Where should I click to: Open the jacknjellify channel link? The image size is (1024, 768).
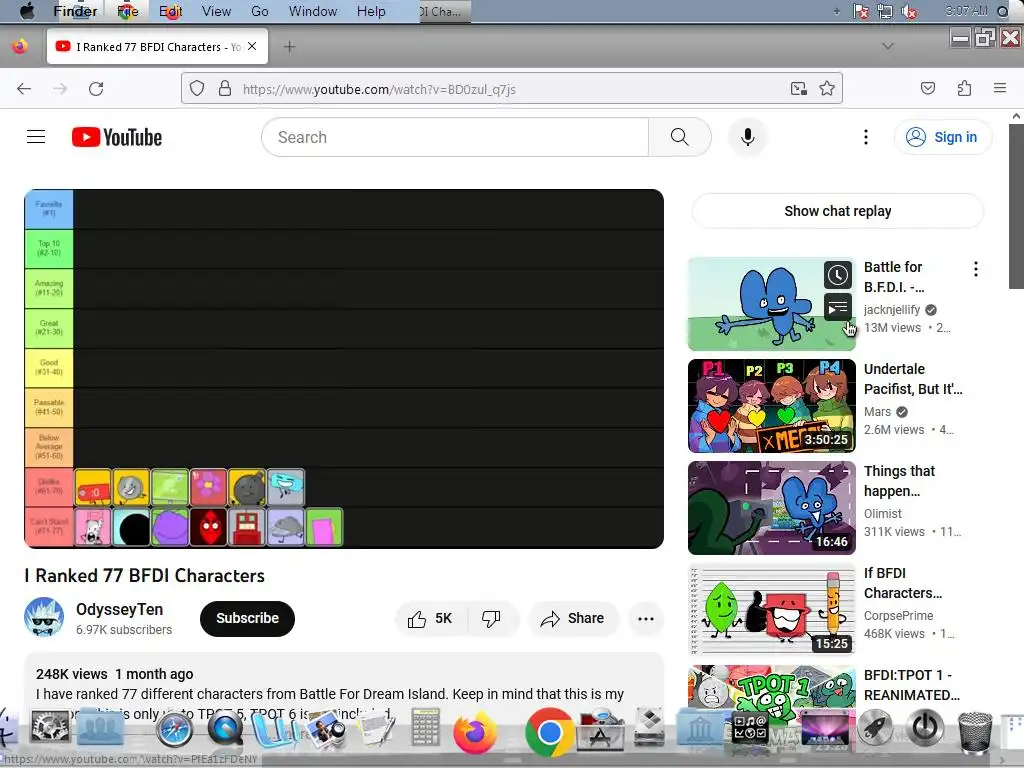tap(891, 310)
